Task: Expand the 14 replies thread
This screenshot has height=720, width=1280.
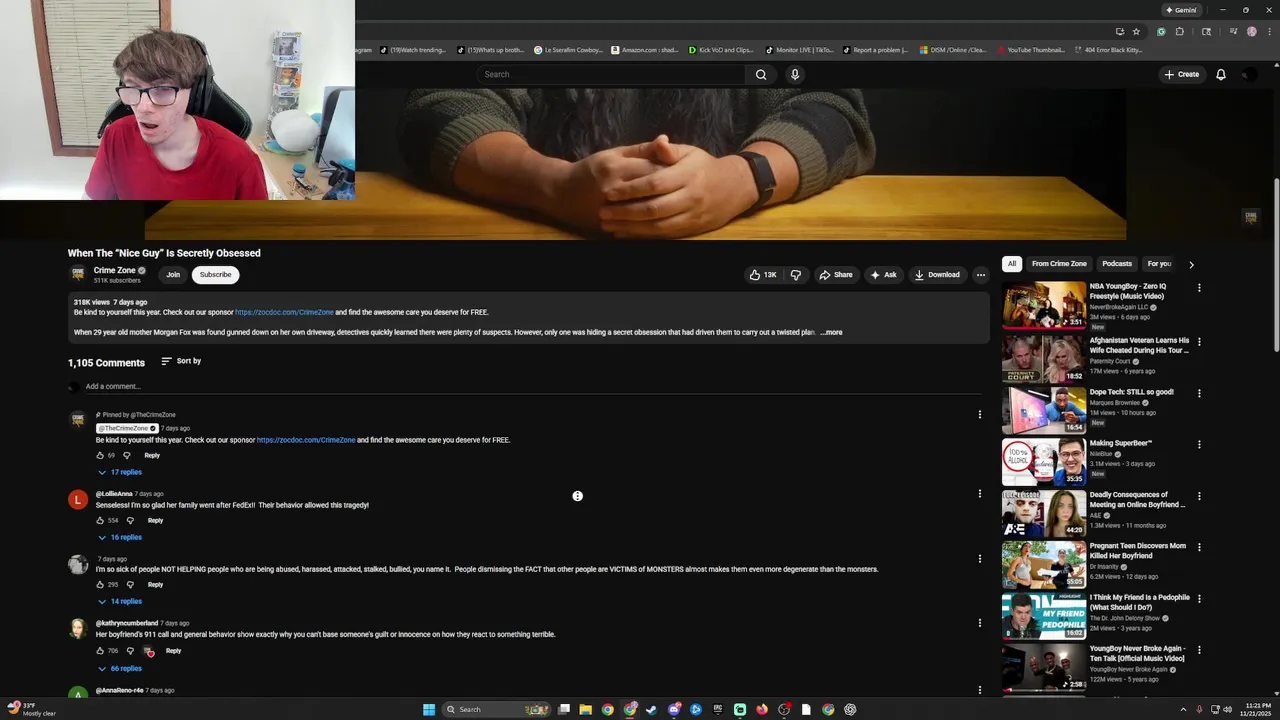Action: pyautogui.click(x=120, y=601)
